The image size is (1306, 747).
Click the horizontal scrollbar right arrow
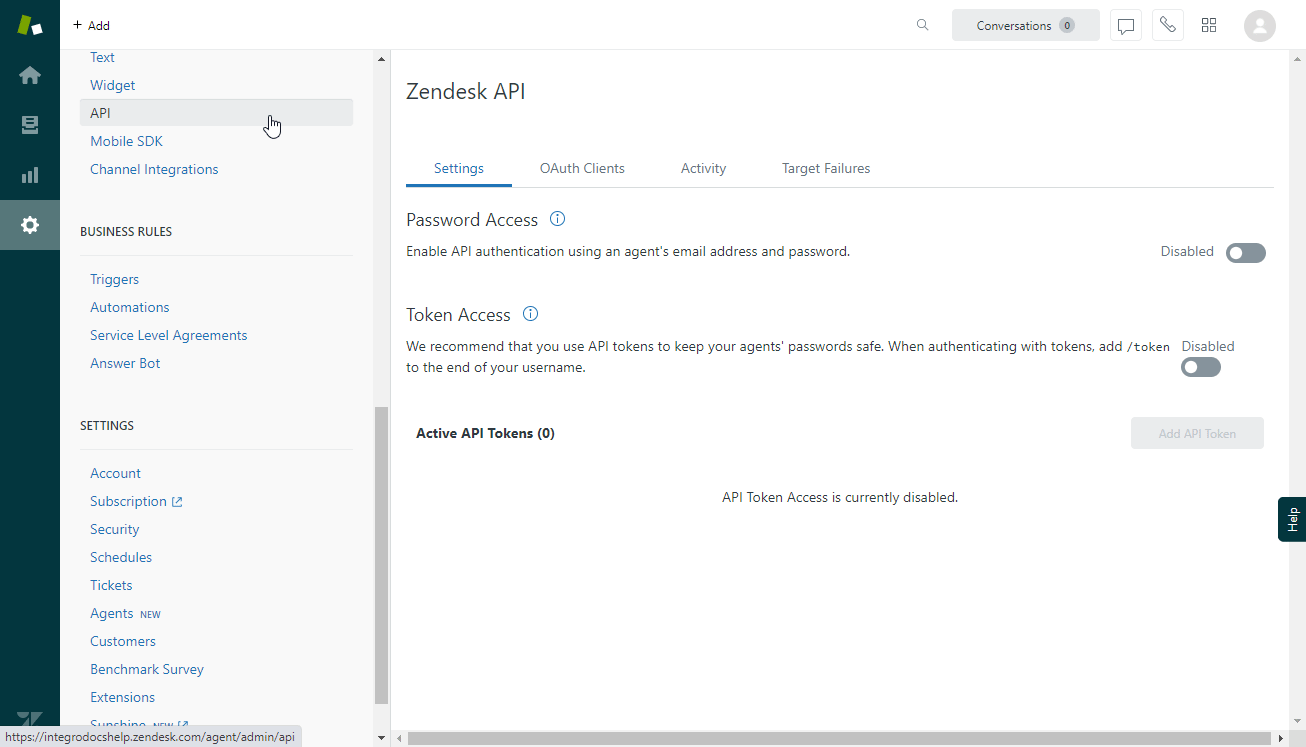pos(1281,739)
